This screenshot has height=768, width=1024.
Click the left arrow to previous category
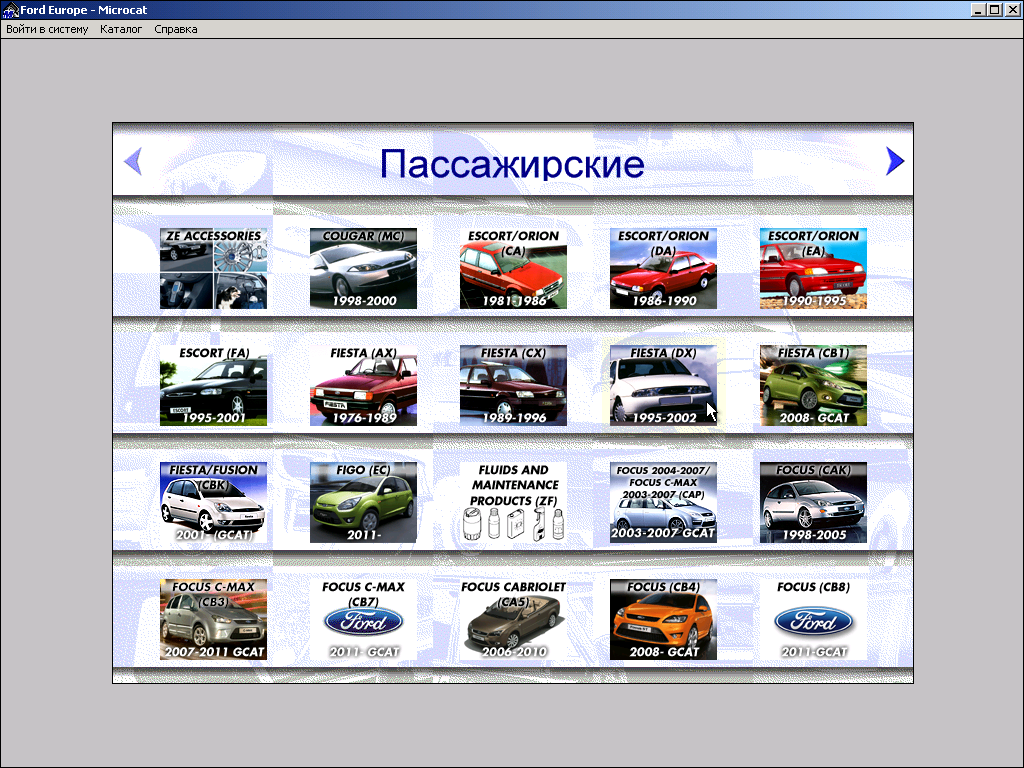[x=133, y=161]
